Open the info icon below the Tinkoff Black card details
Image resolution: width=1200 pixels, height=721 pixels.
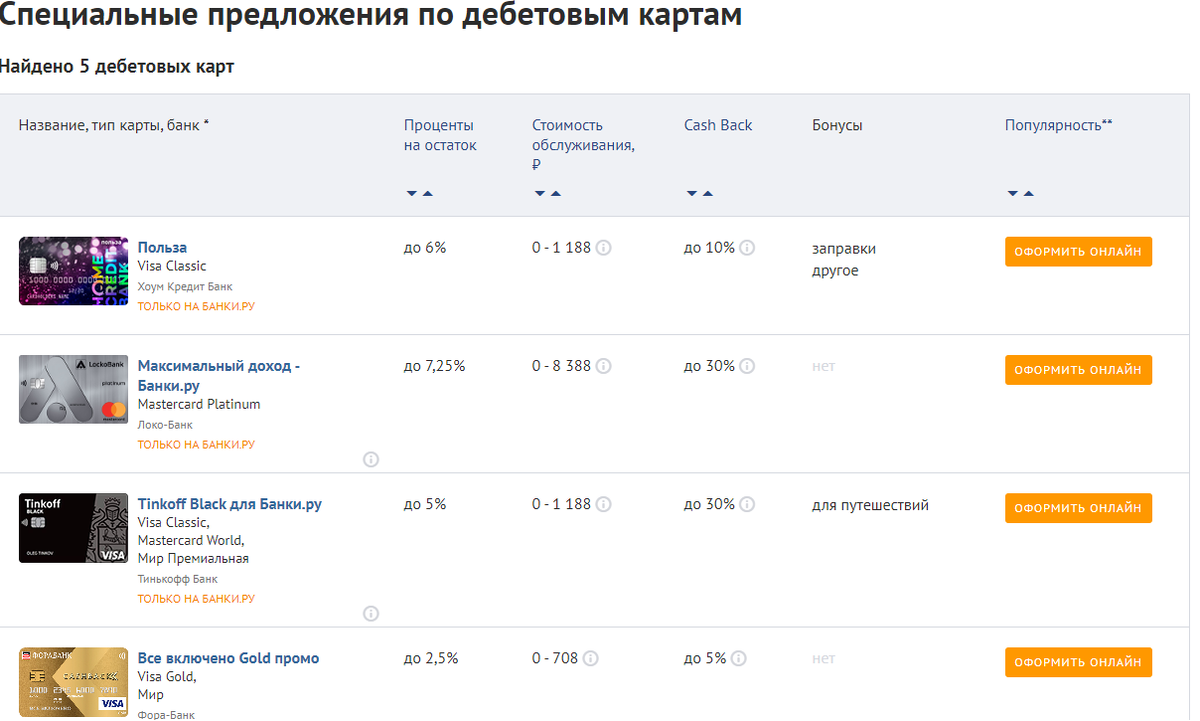click(370, 614)
